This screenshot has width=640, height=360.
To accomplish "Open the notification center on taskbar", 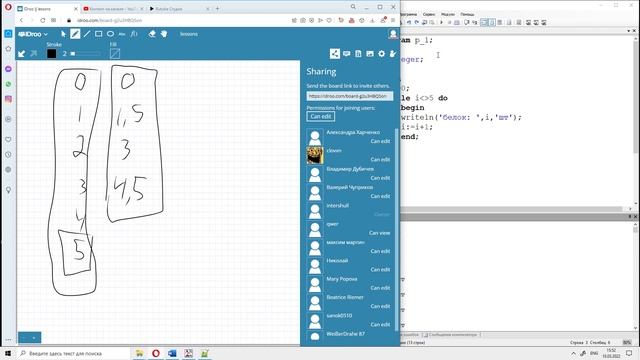I will click(x=629, y=353).
